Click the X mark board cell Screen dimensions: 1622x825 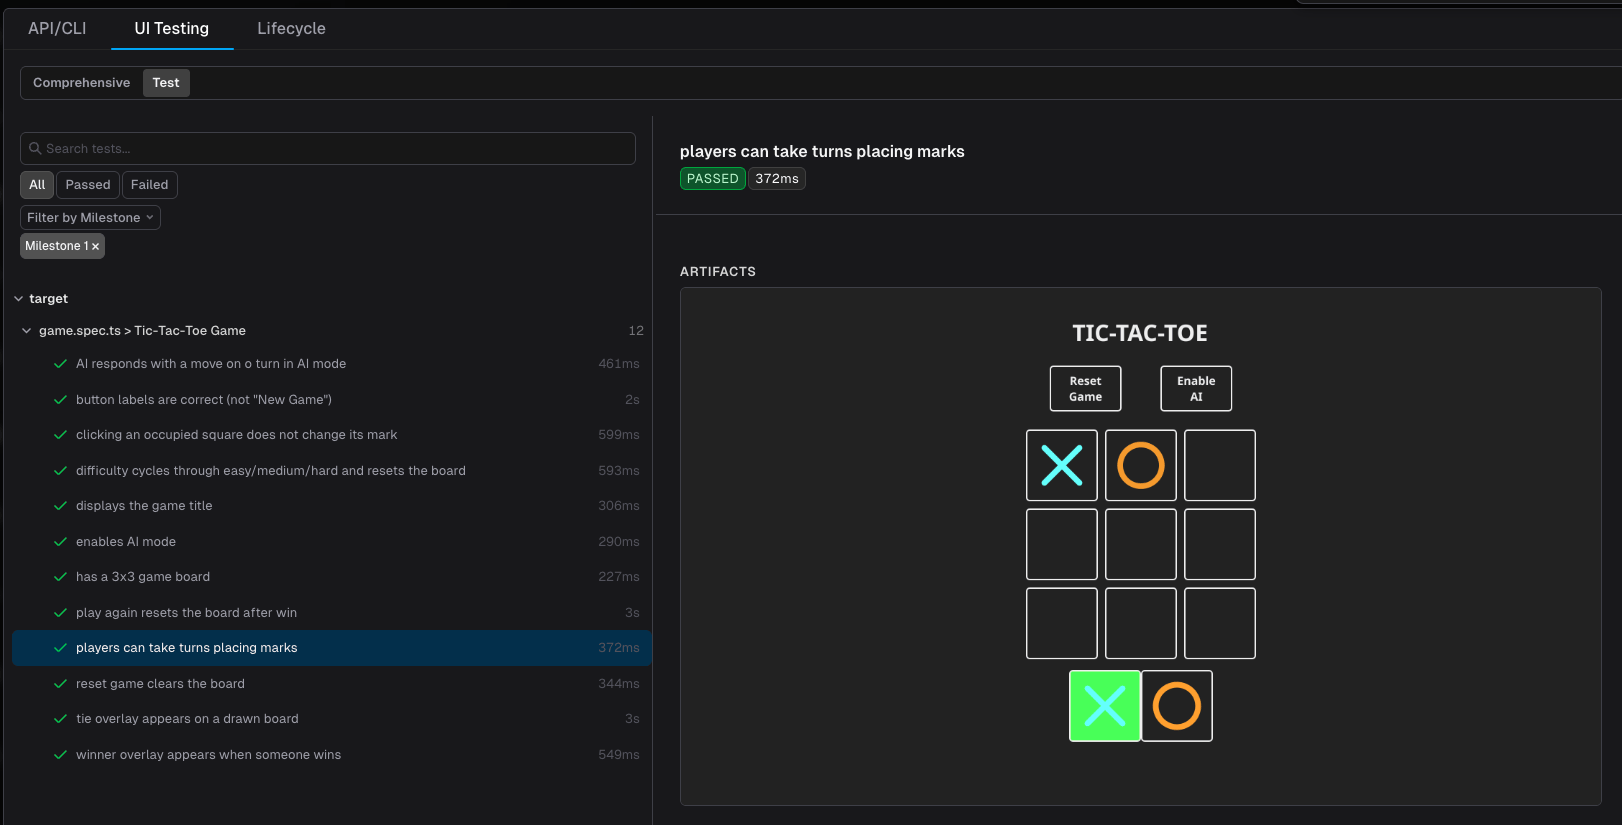coord(1062,466)
